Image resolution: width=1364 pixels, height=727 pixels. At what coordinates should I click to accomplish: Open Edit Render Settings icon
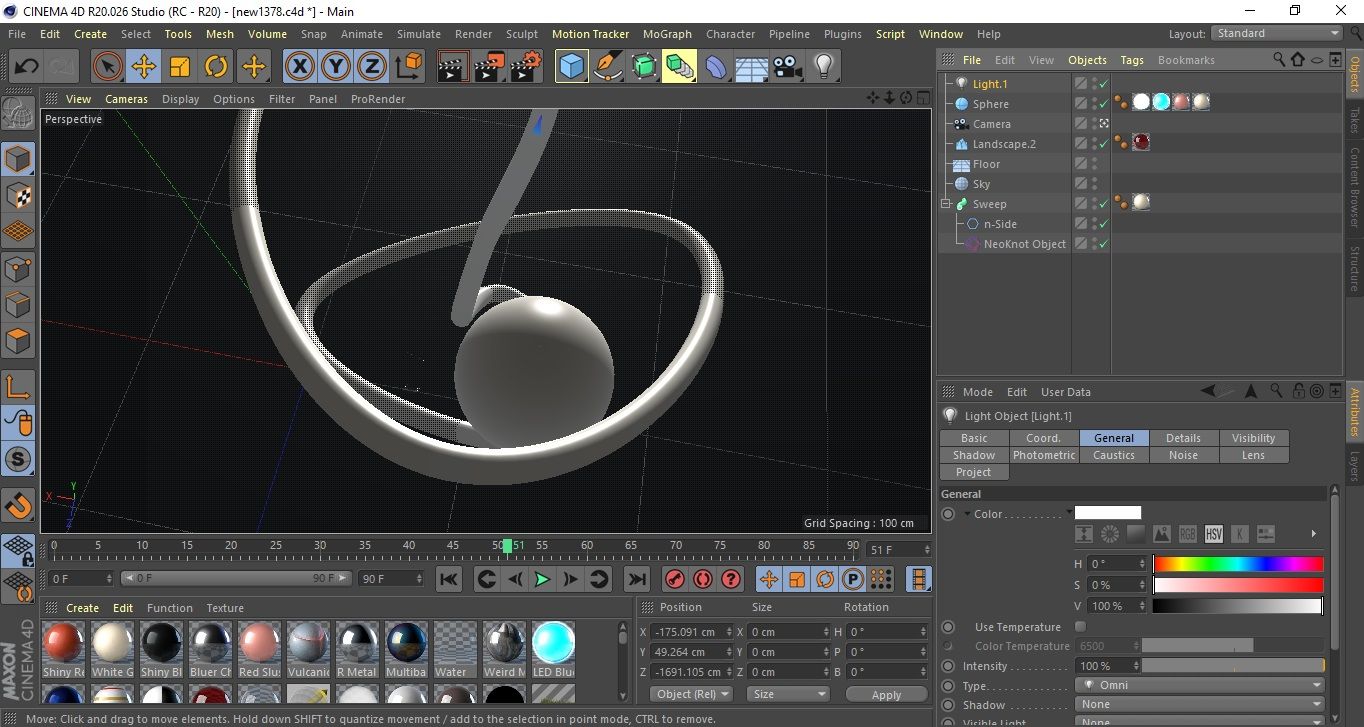[x=525, y=67]
